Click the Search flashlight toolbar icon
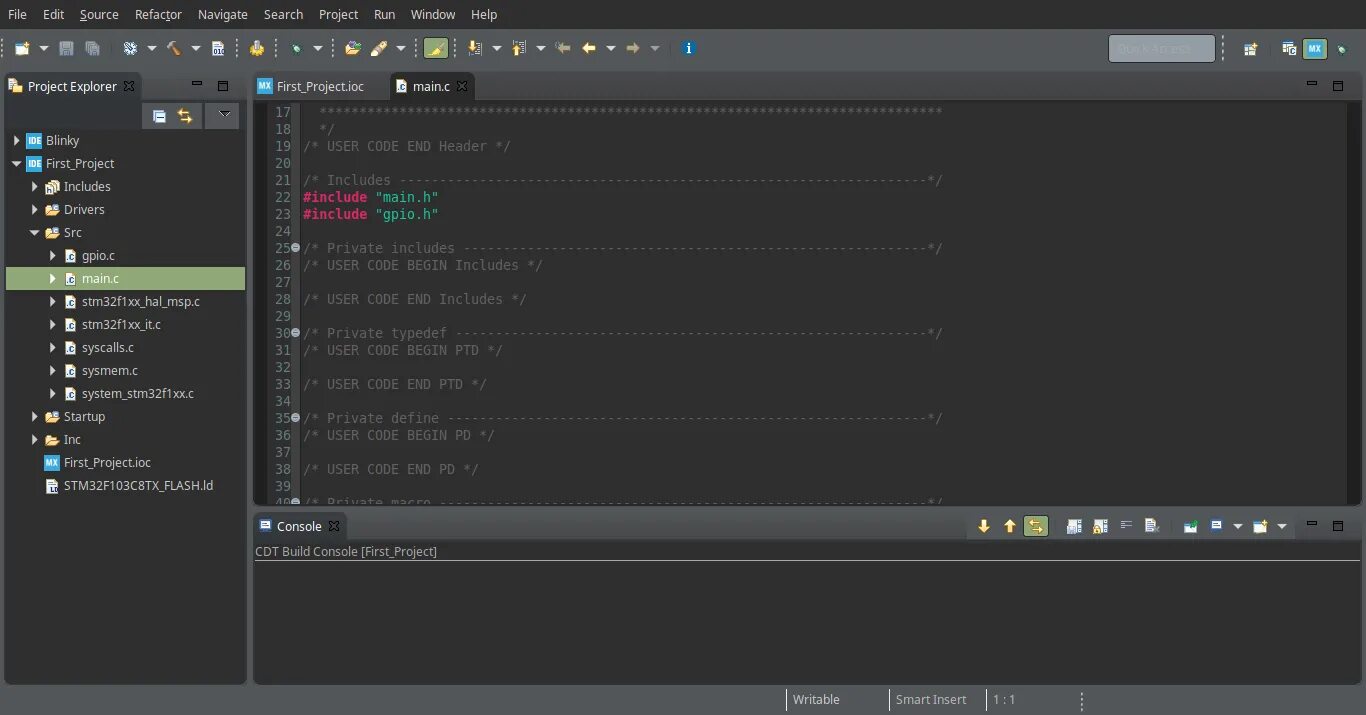The height and width of the screenshot is (715, 1366). (x=379, y=48)
